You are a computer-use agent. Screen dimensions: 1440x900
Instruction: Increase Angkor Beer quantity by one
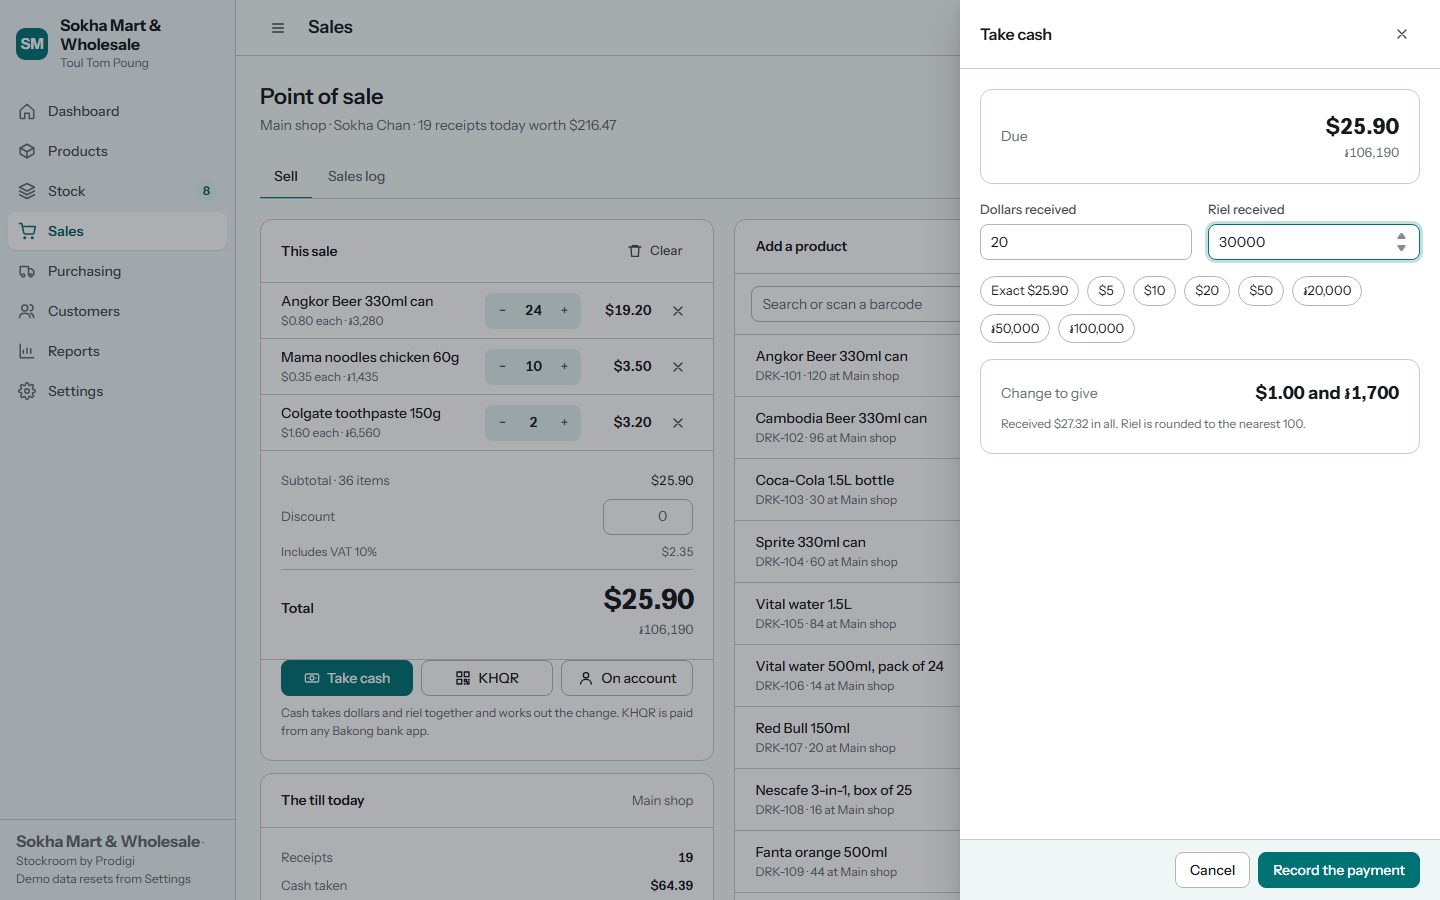click(x=564, y=311)
